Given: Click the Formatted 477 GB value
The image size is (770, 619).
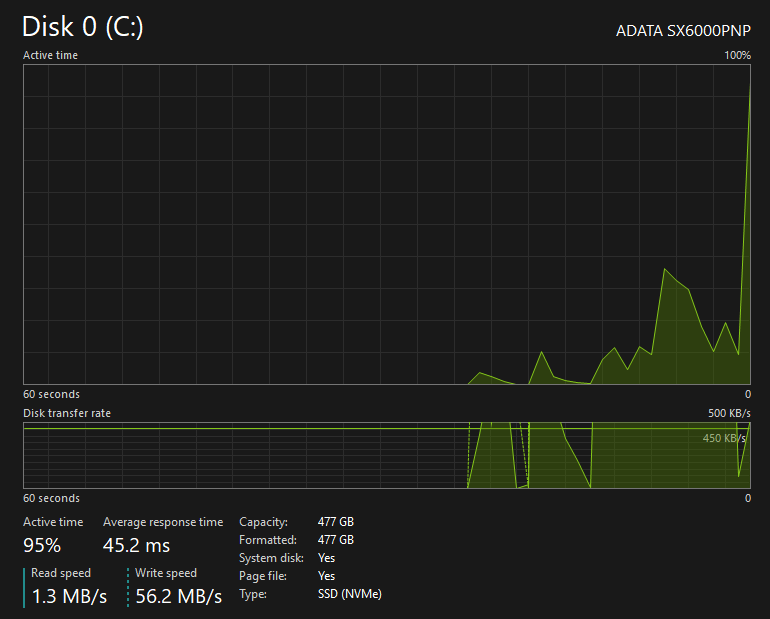Looking at the screenshot, I should [336, 540].
